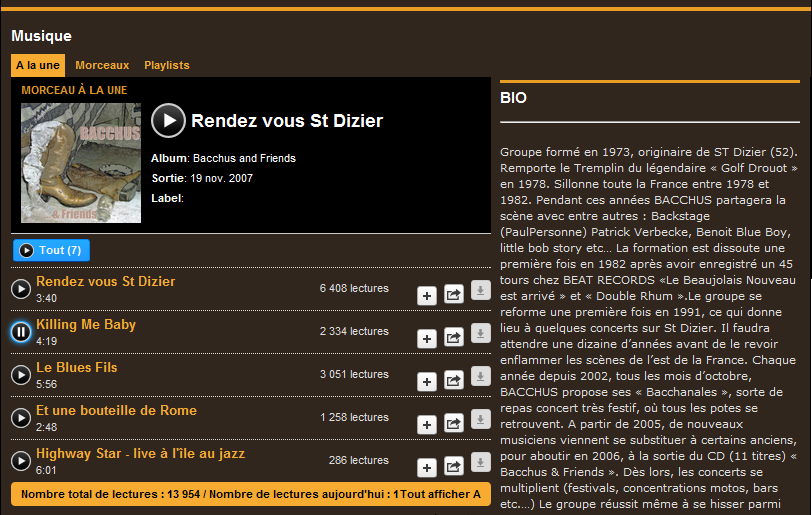Viewport: 812px width, 515px height.
Task: Click the Nombre total de lectures : 13 954 text
Action: (110, 494)
